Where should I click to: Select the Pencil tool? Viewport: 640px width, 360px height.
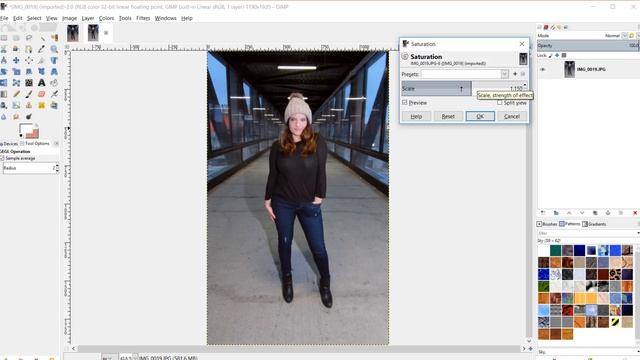coord(16,94)
